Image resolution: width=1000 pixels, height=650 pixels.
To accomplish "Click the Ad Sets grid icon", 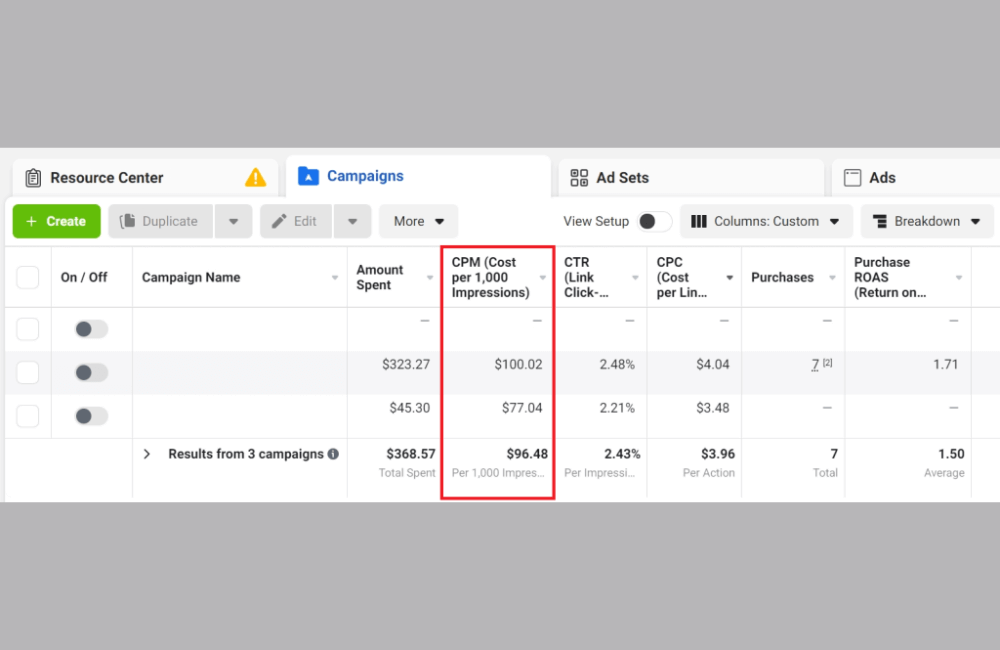I will tap(578, 177).
